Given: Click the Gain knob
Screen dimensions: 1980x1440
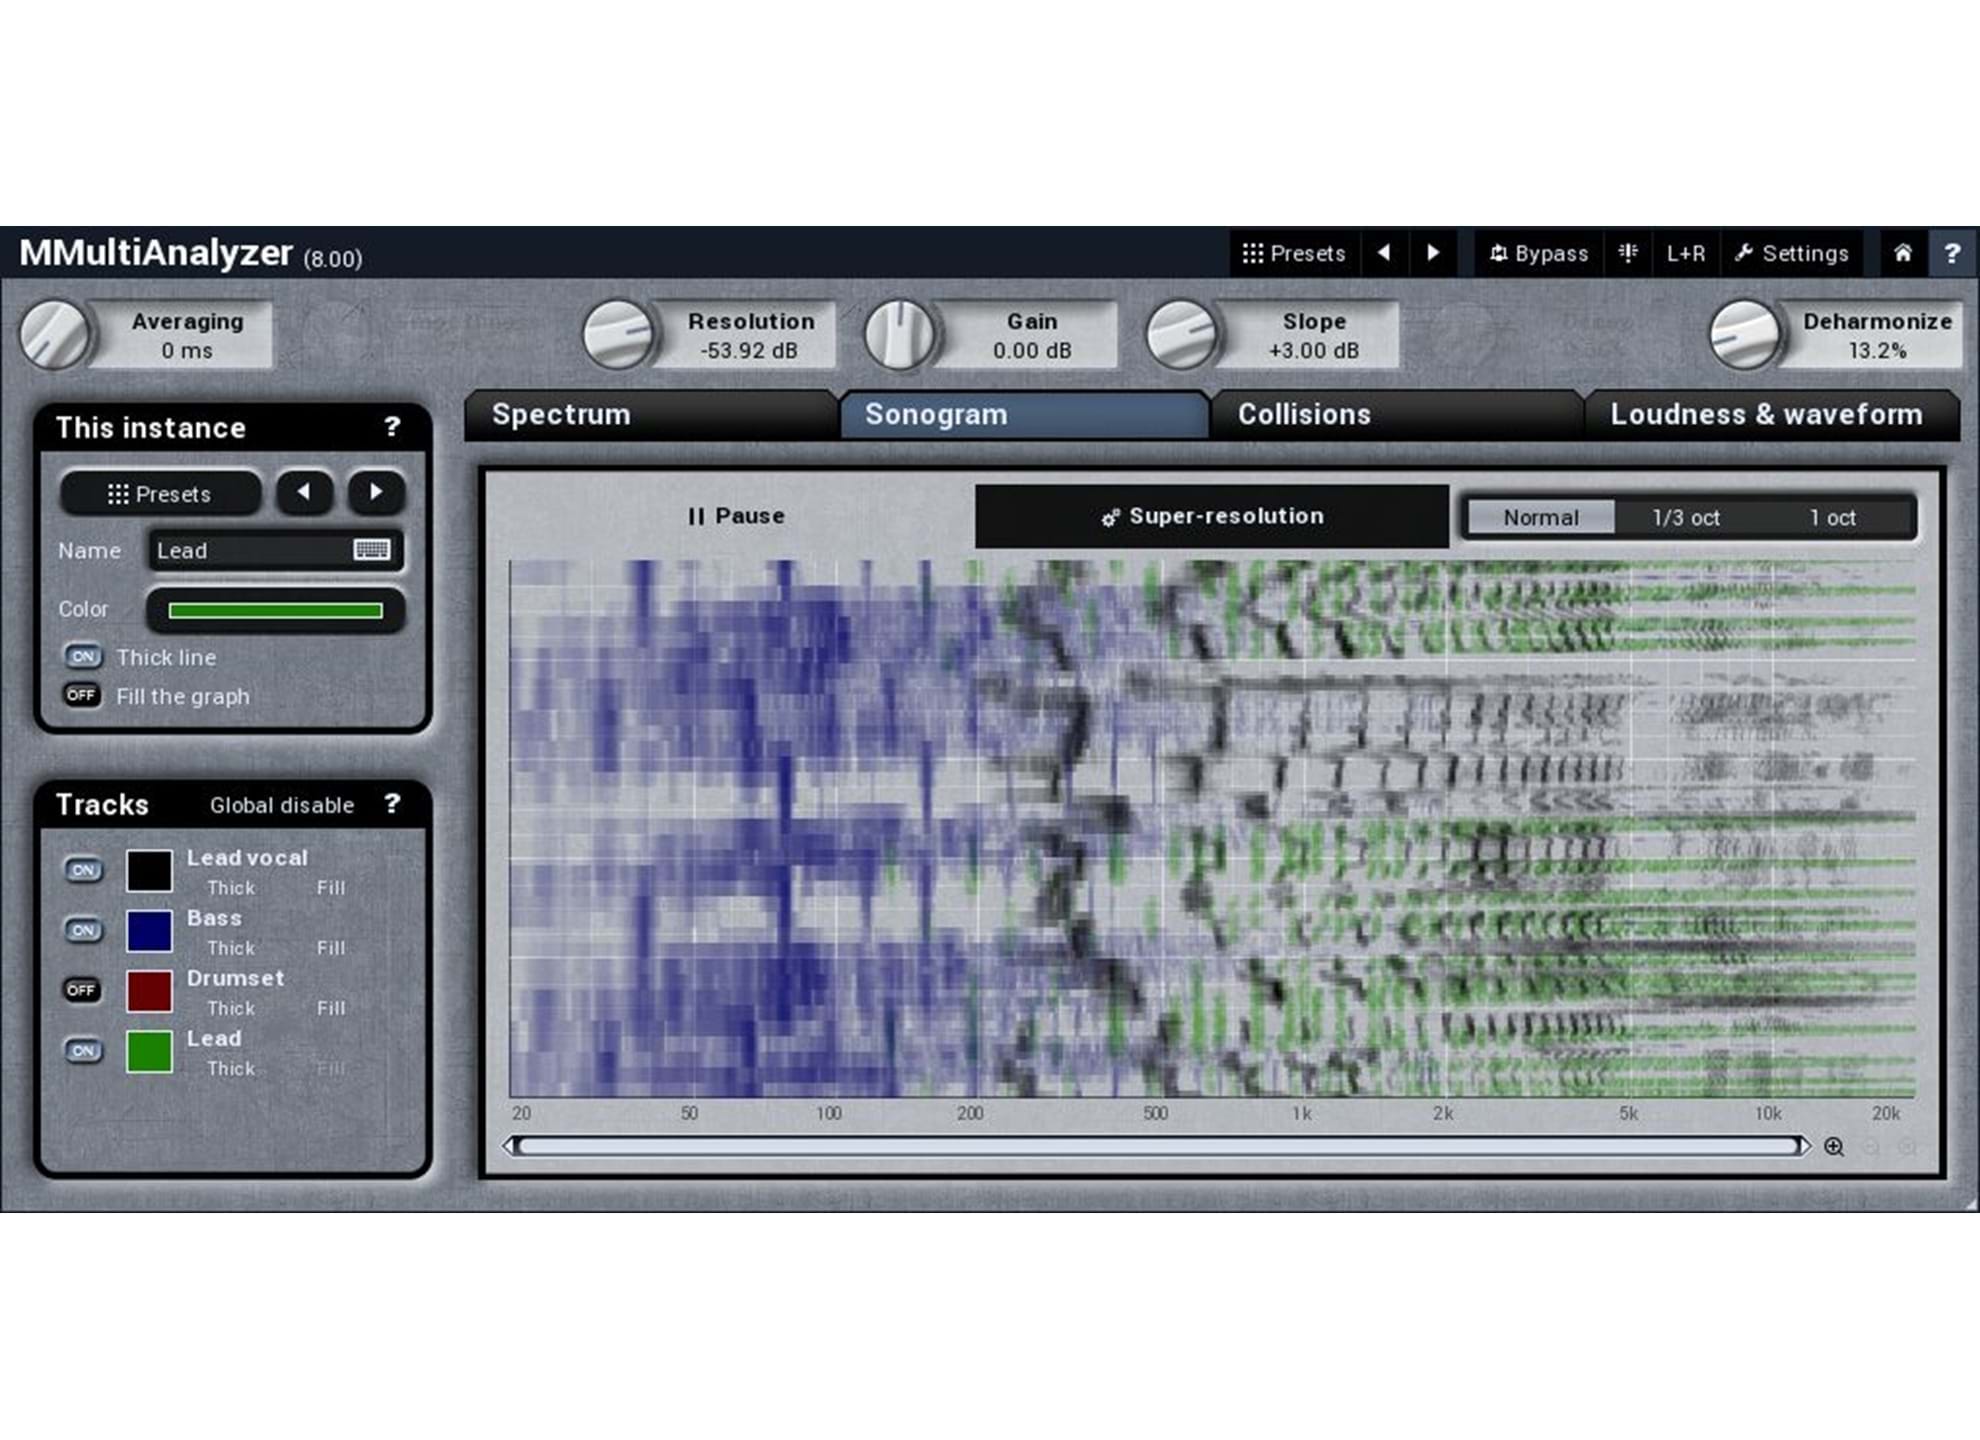Looking at the screenshot, I should pyautogui.click(x=900, y=335).
